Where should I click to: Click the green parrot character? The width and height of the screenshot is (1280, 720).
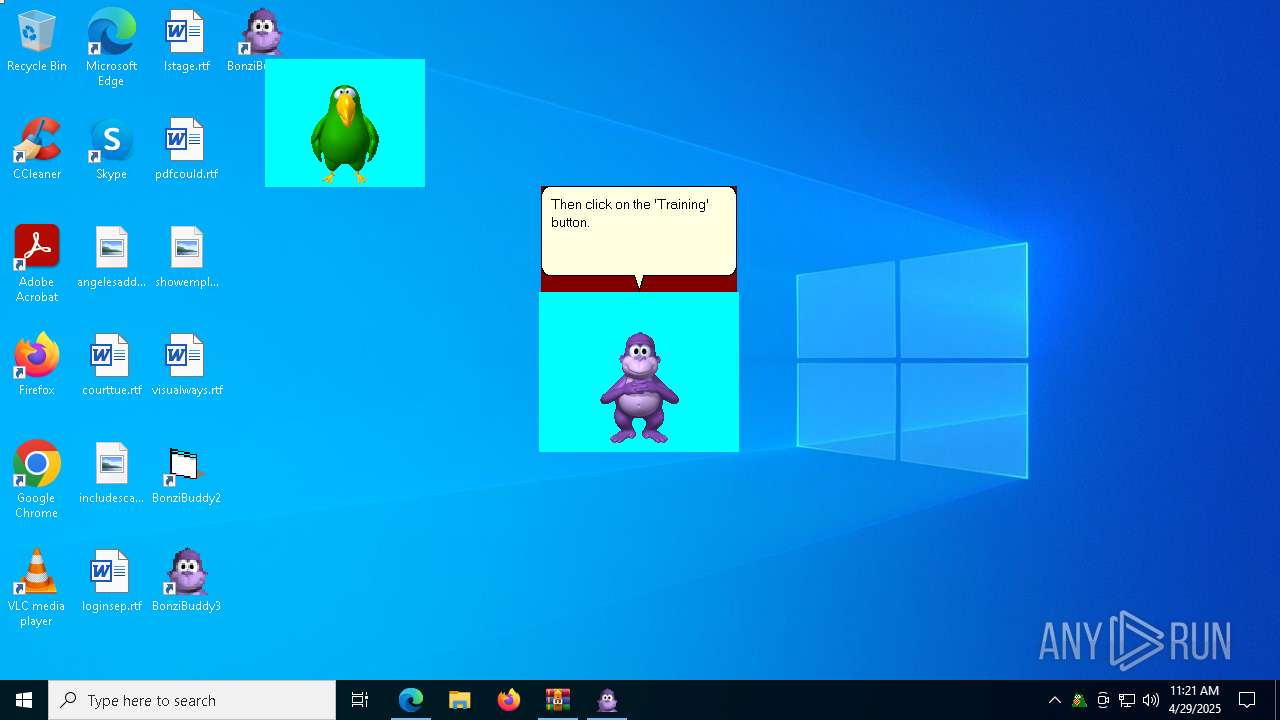point(345,134)
